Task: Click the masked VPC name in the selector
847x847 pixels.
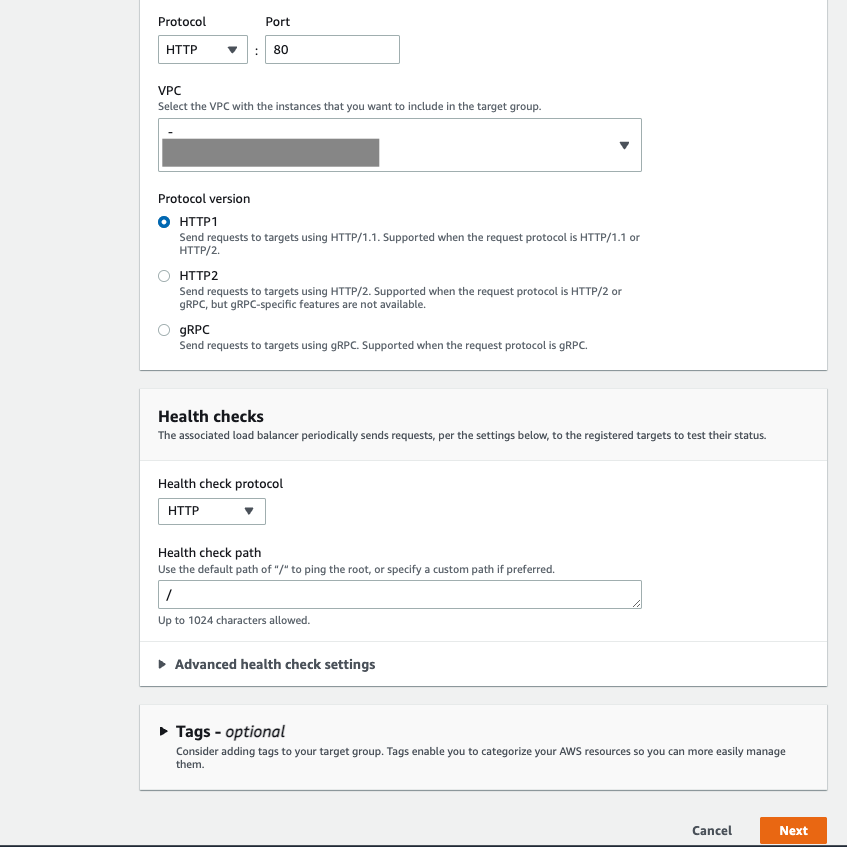Action: click(x=272, y=152)
